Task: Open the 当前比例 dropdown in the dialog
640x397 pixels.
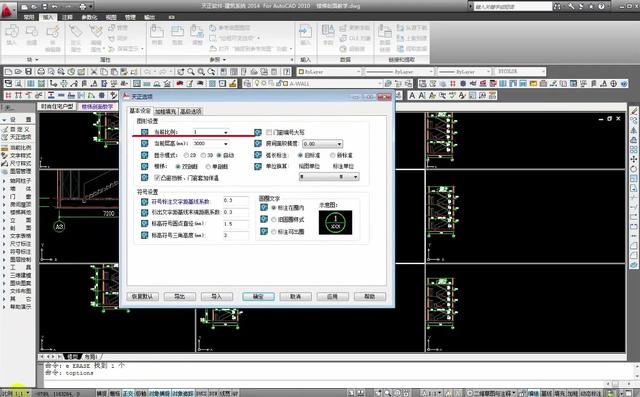Action: point(226,132)
